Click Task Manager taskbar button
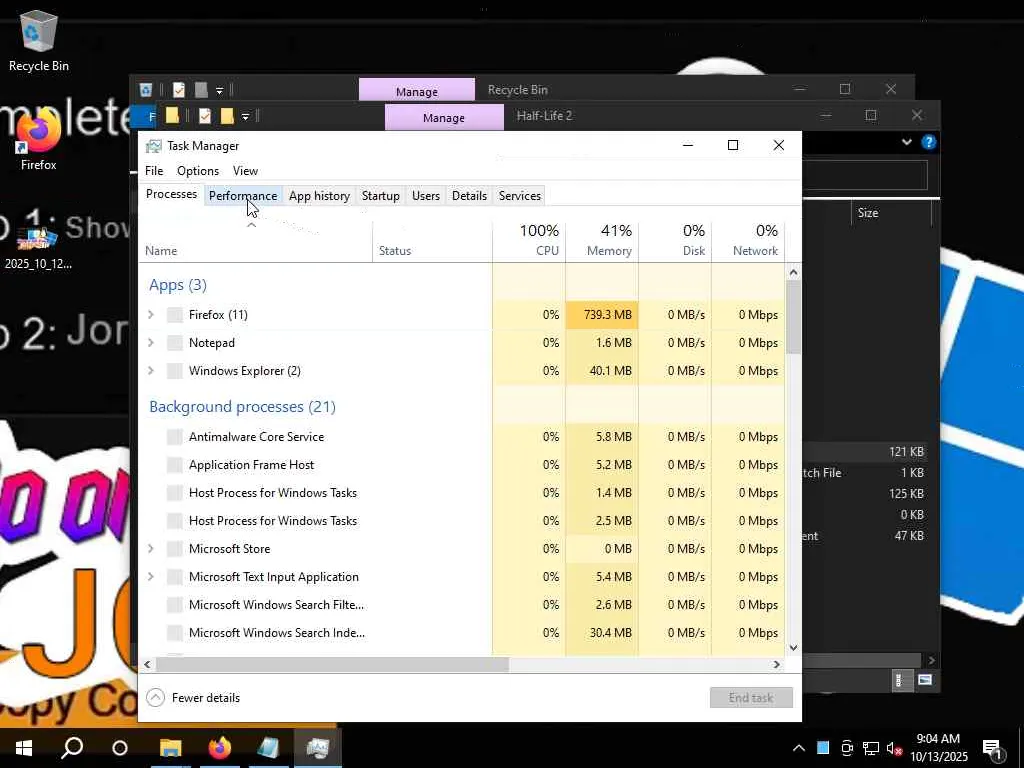This screenshot has width=1024, height=768. (317, 748)
